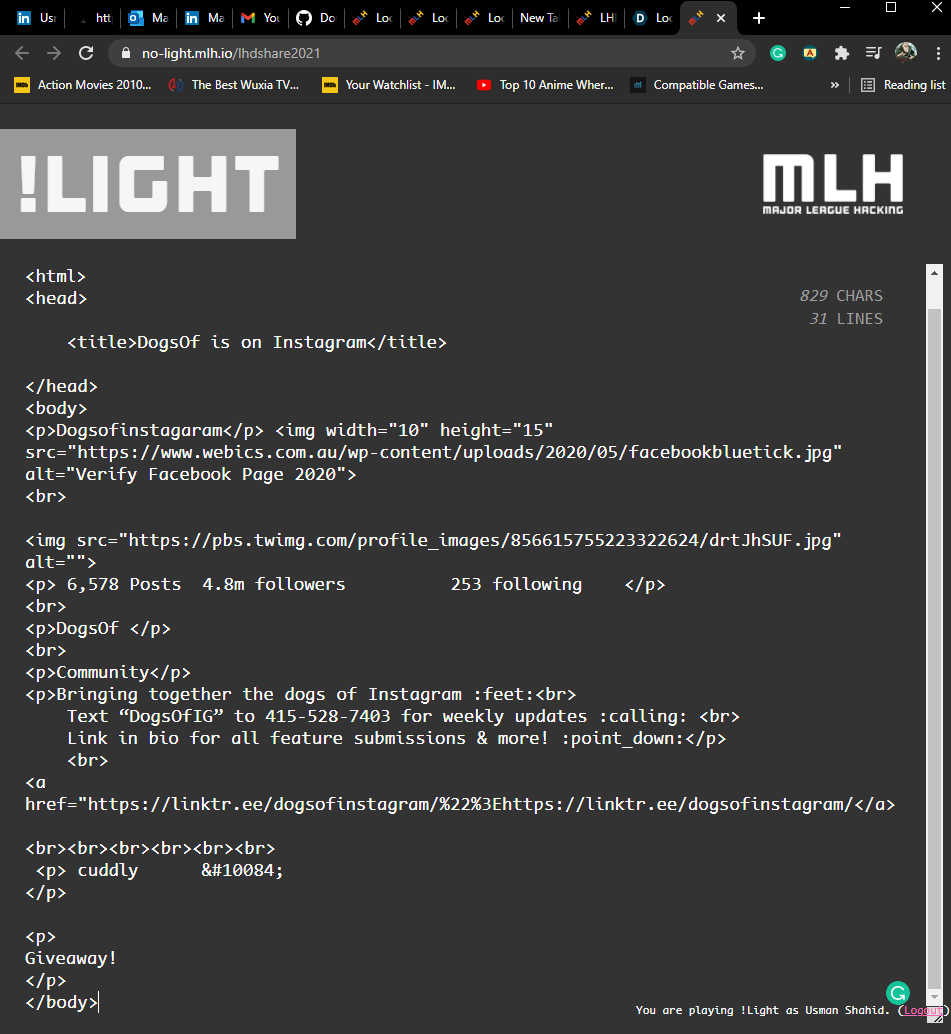Switch to the LHD tab
Image resolution: width=951 pixels, height=1034 pixels.
(597, 18)
